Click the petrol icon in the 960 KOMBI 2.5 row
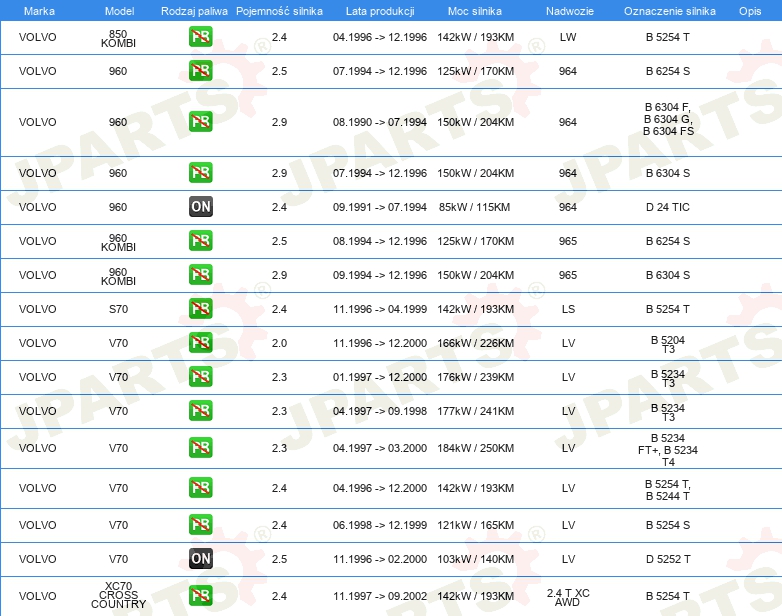 click(x=200, y=240)
